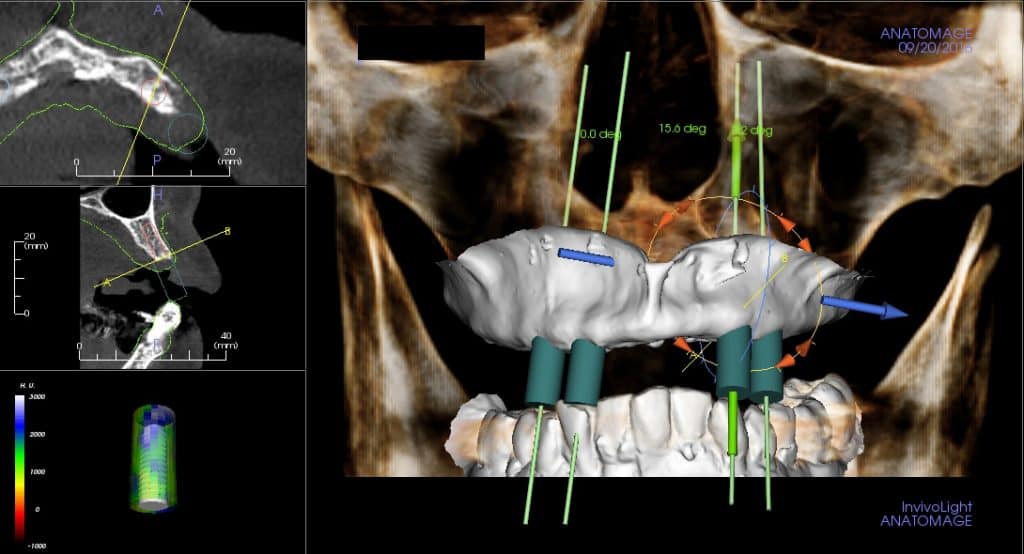The width and height of the screenshot is (1024, 554).
Task: Click the yellow point B marker in cross-section
Action: 227,232
